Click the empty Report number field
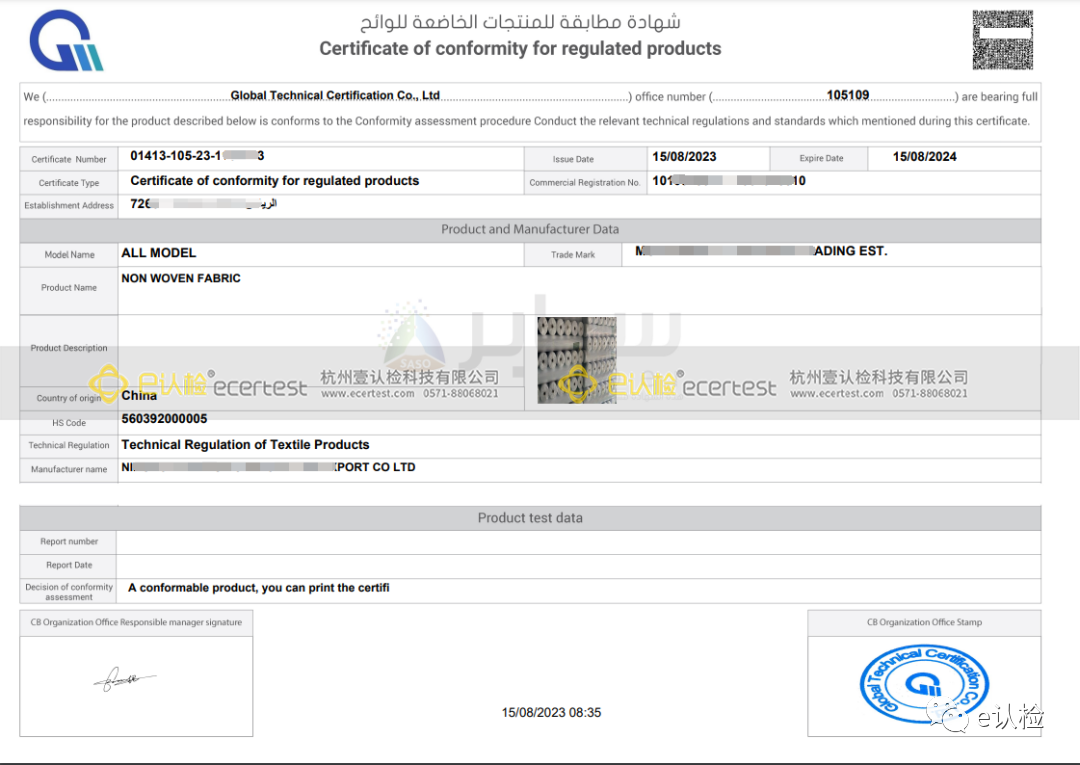The height and width of the screenshot is (765, 1080). [579, 543]
